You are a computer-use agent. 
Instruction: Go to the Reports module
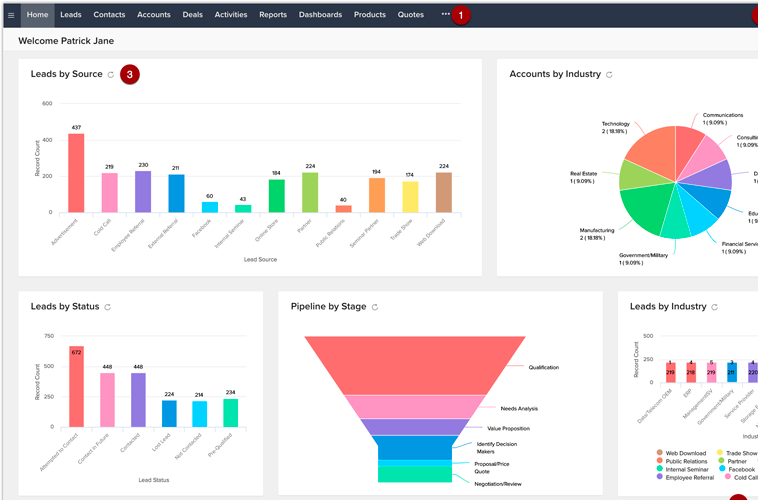273,15
